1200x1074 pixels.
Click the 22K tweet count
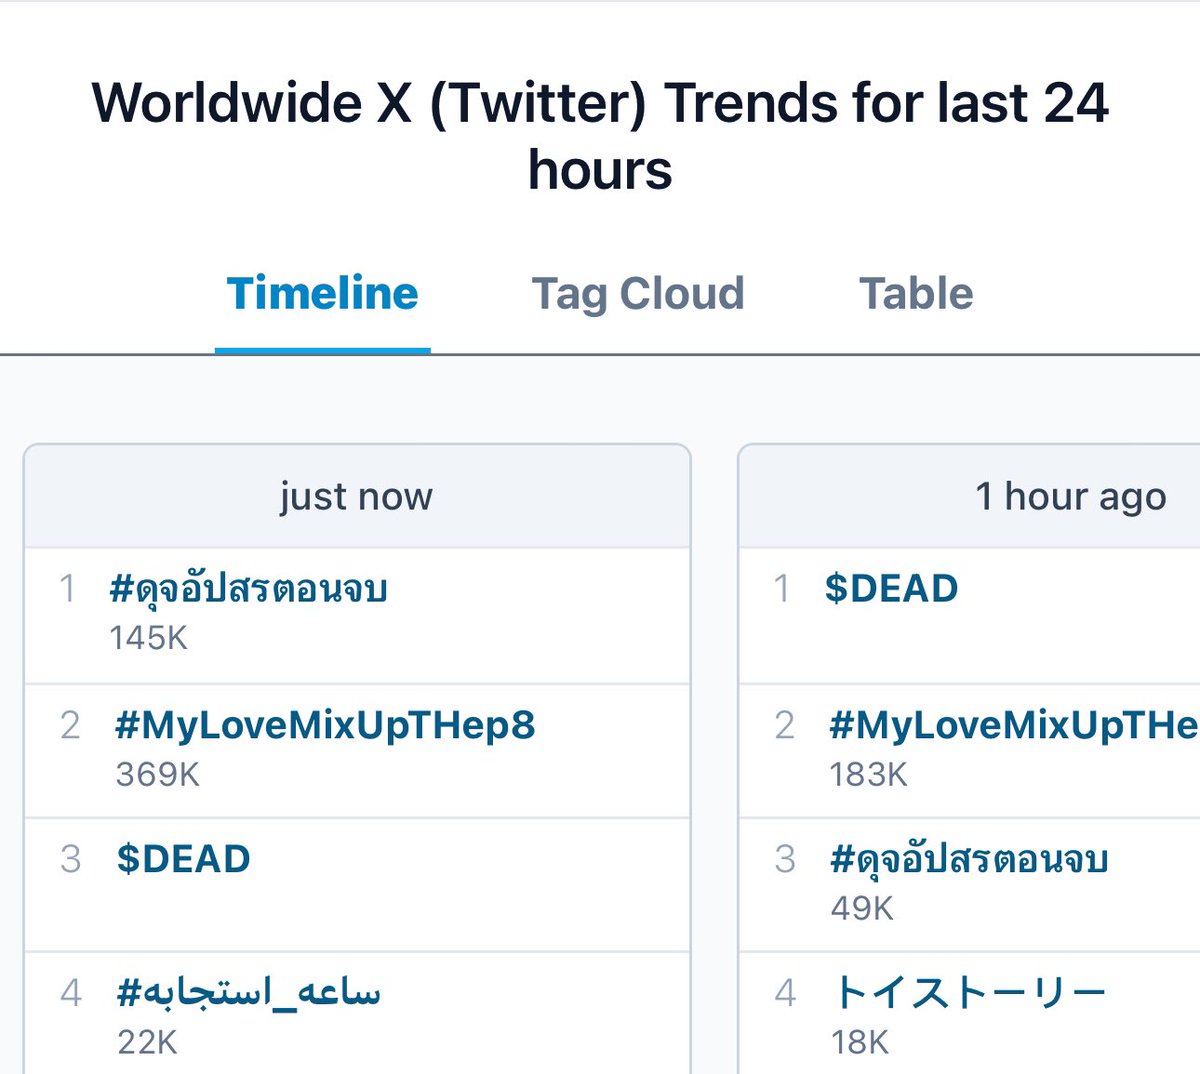point(147,1042)
